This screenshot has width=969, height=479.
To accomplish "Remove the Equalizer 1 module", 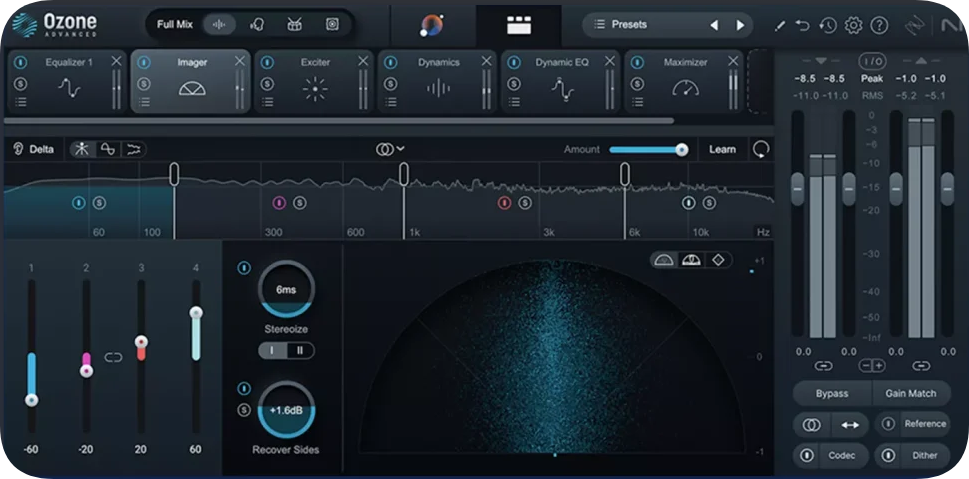I will coord(116,61).
